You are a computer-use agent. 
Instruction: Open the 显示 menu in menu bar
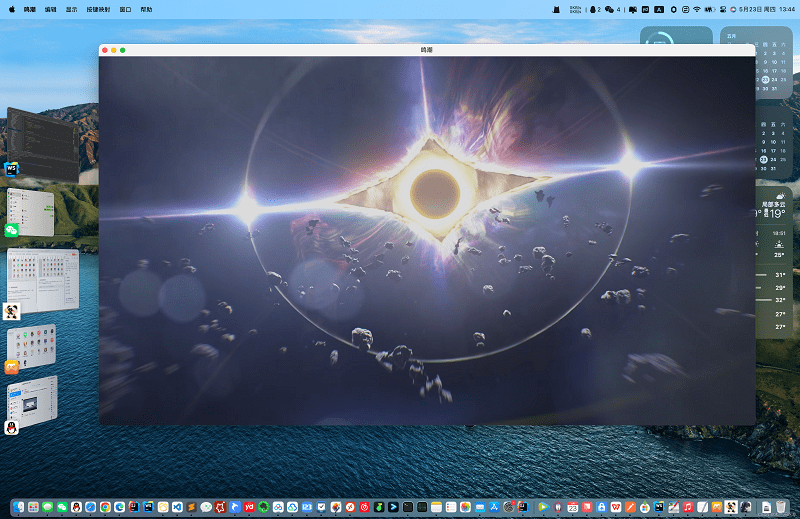[72, 8]
